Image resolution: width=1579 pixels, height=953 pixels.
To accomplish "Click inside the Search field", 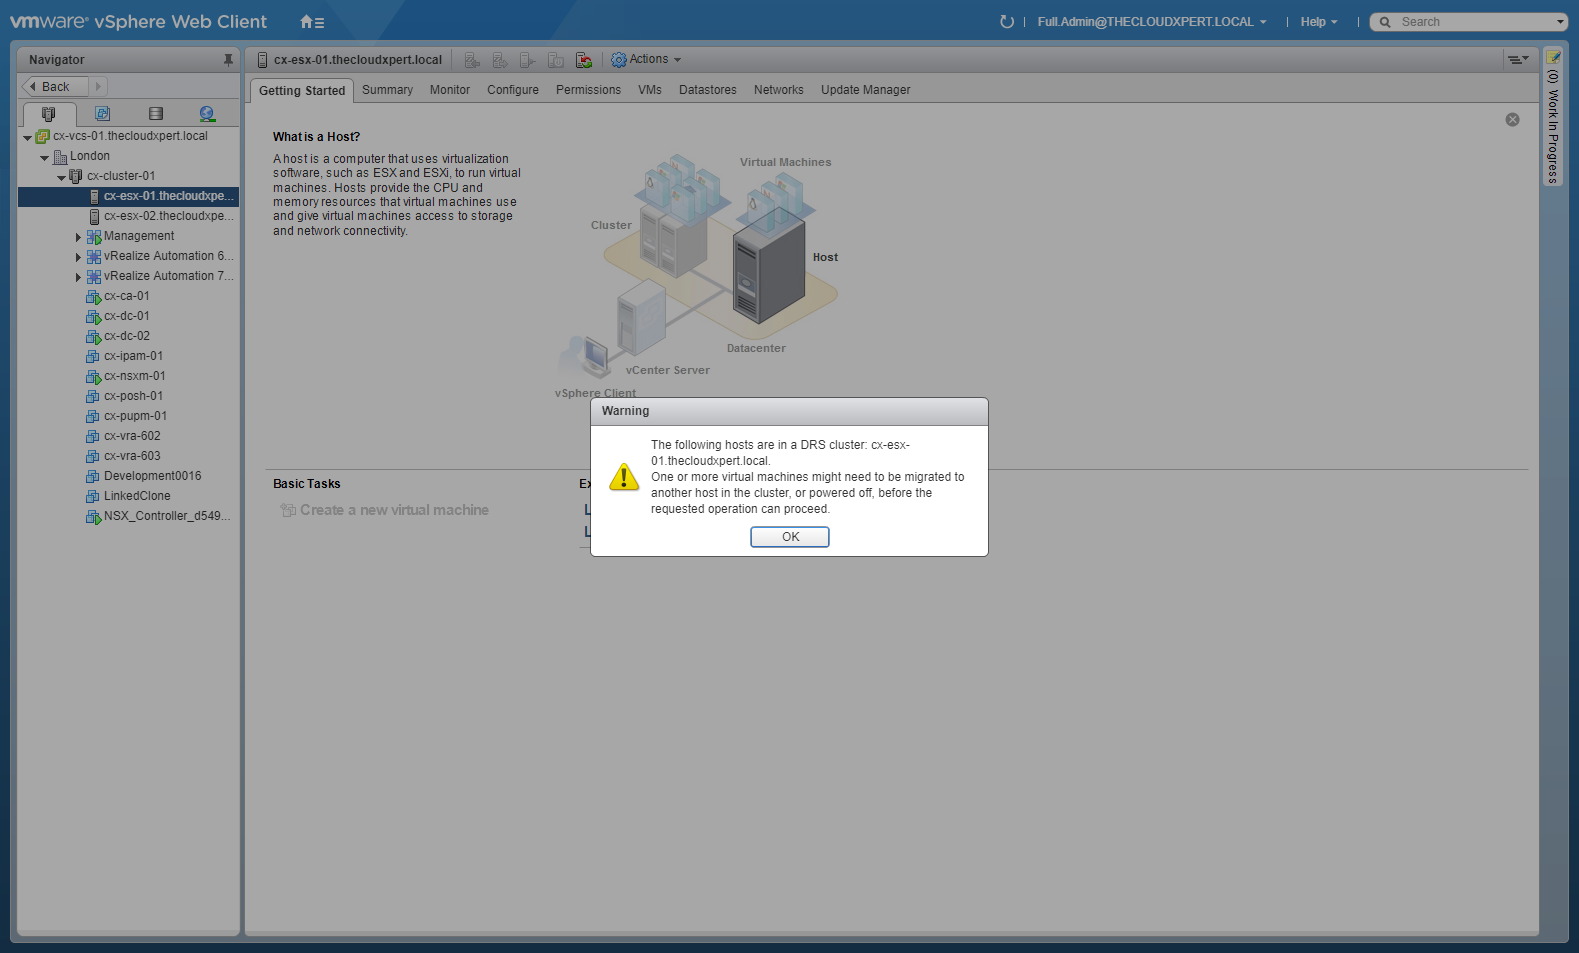I will [1470, 22].
